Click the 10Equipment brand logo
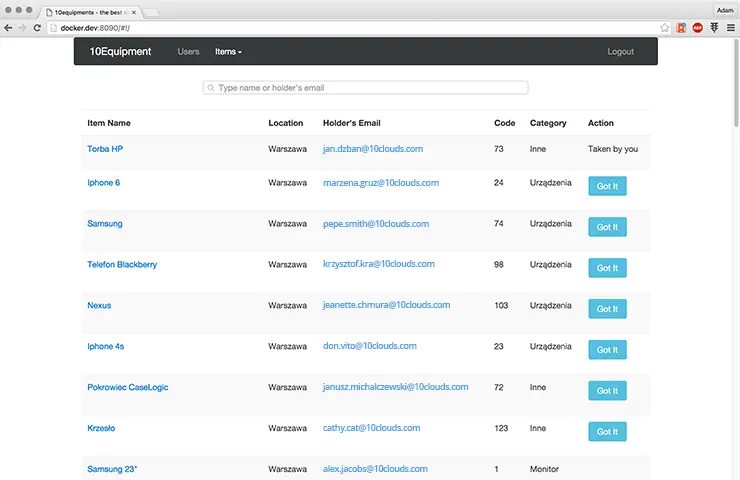Image resolution: width=740 pixels, height=480 pixels. pos(120,52)
